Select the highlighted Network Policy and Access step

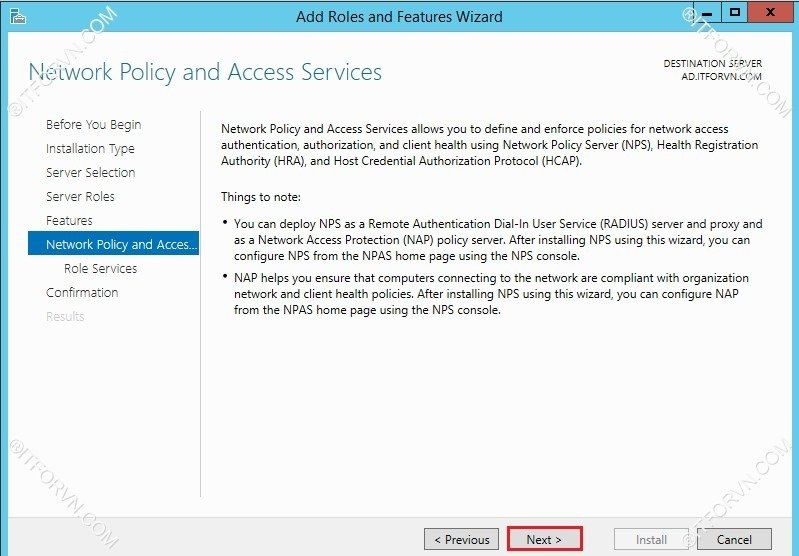tap(114, 245)
